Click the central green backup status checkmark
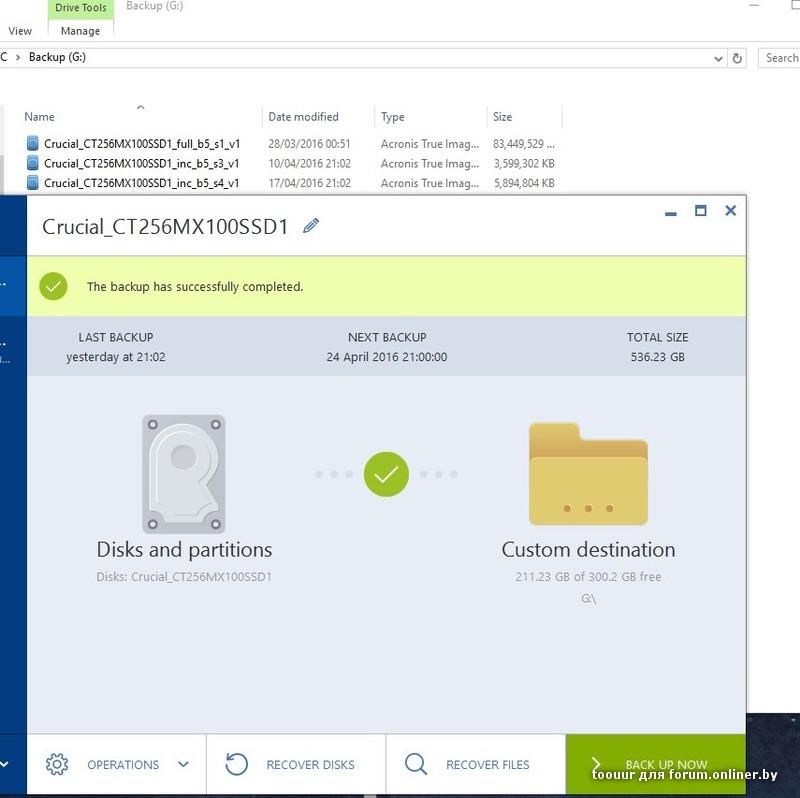The image size is (800, 798). (386, 474)
